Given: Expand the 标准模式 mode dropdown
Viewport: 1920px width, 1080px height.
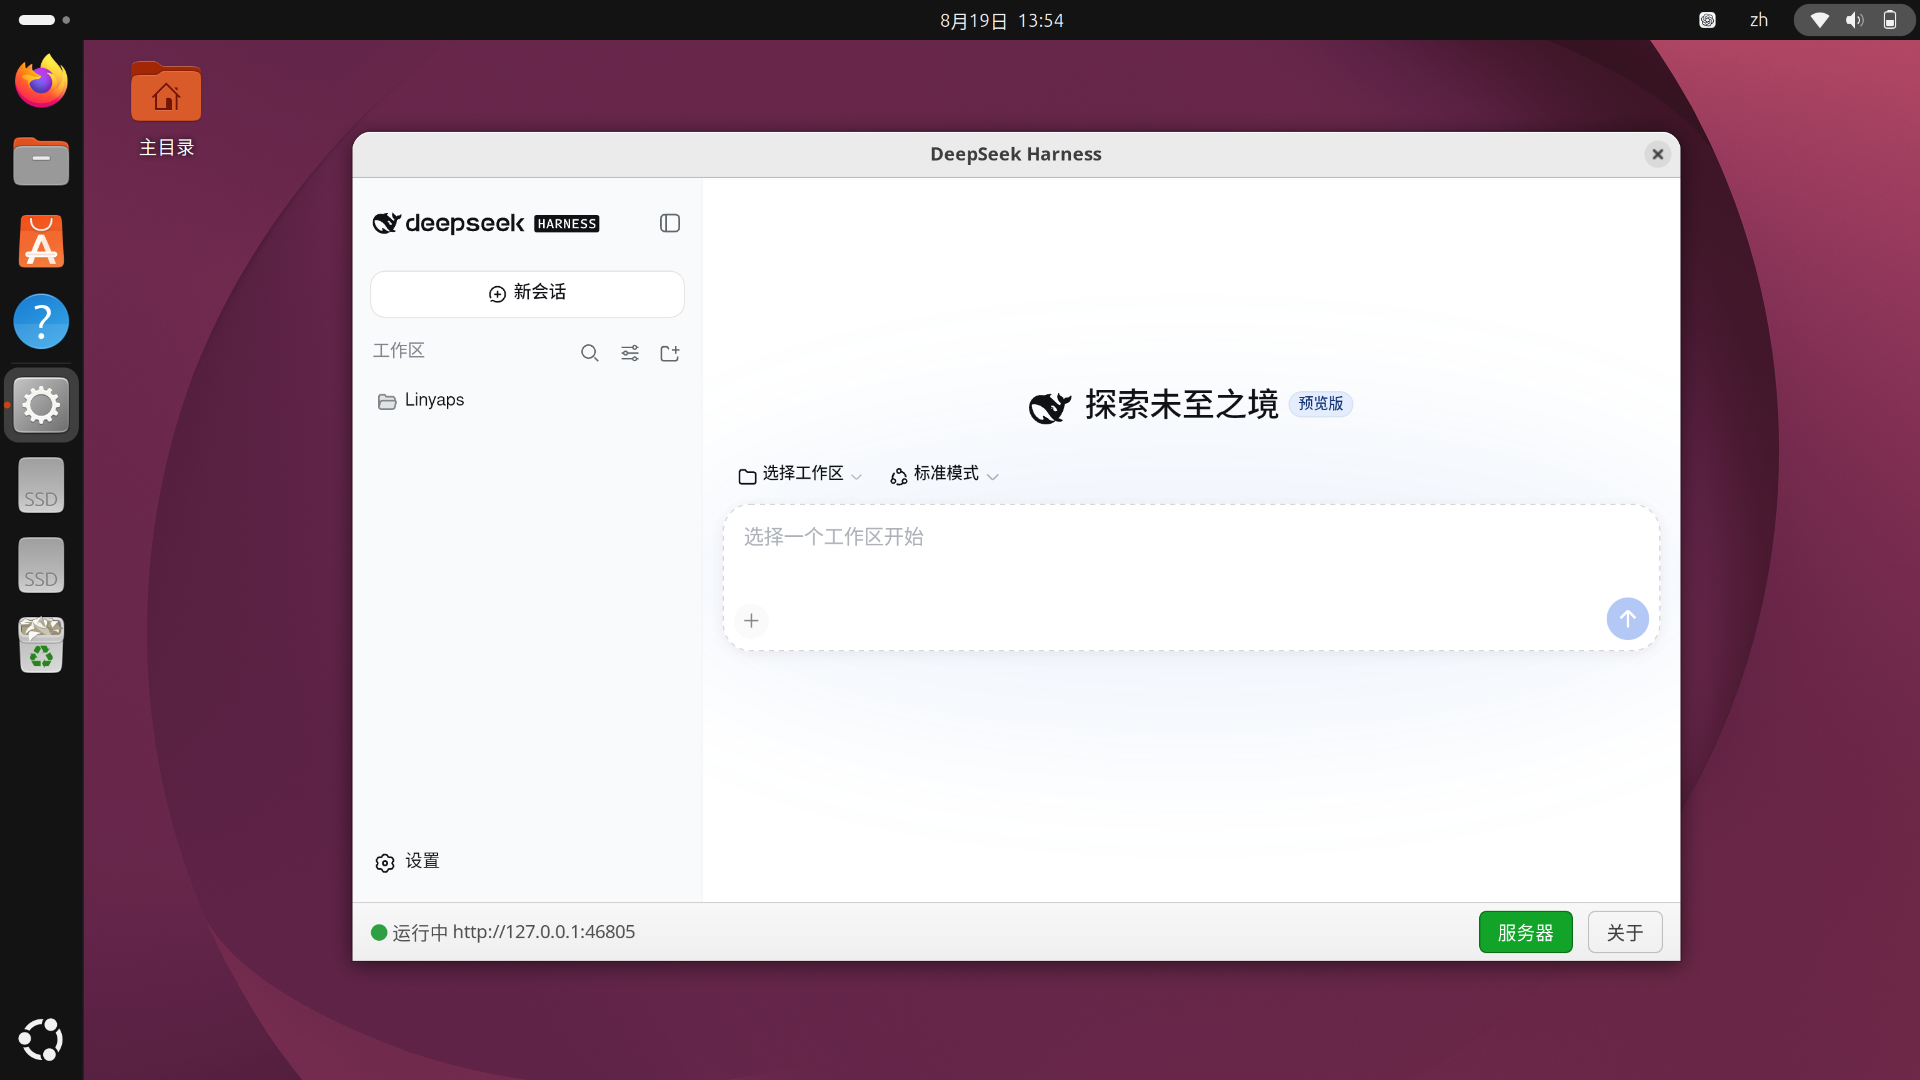Looking at the screenshot, I should (x=944, y=474).
